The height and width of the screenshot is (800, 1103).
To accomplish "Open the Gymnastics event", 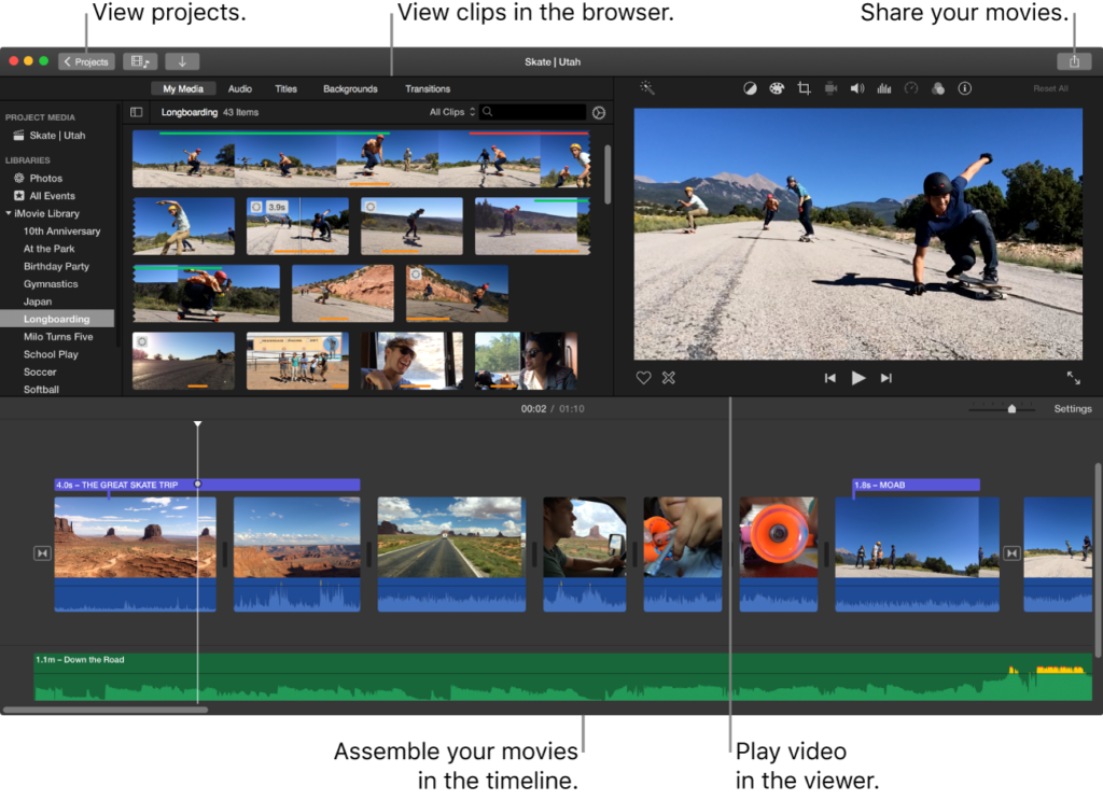I will [x=51, y=284].
